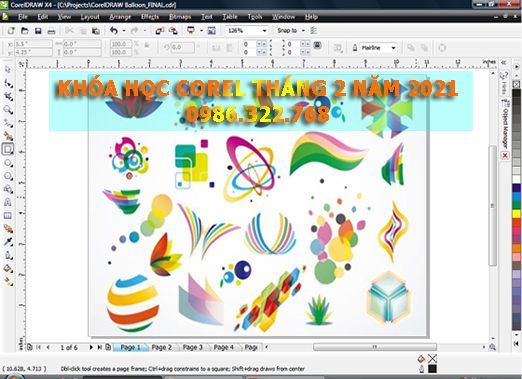The image size is (522, 379).
Task: Switch to Page 3 tab
Action: pyautogui.click(x=193, y=347)
